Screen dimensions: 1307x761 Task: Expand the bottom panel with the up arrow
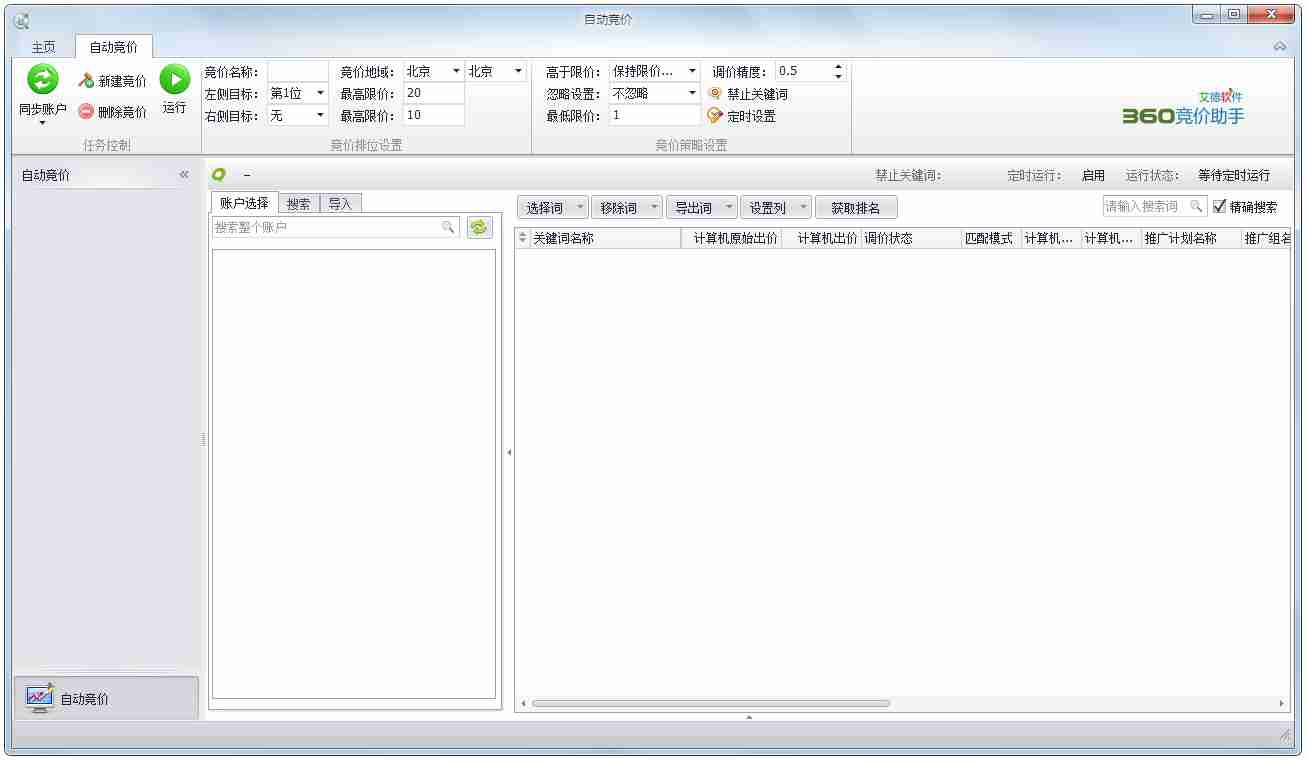[749, 717]
